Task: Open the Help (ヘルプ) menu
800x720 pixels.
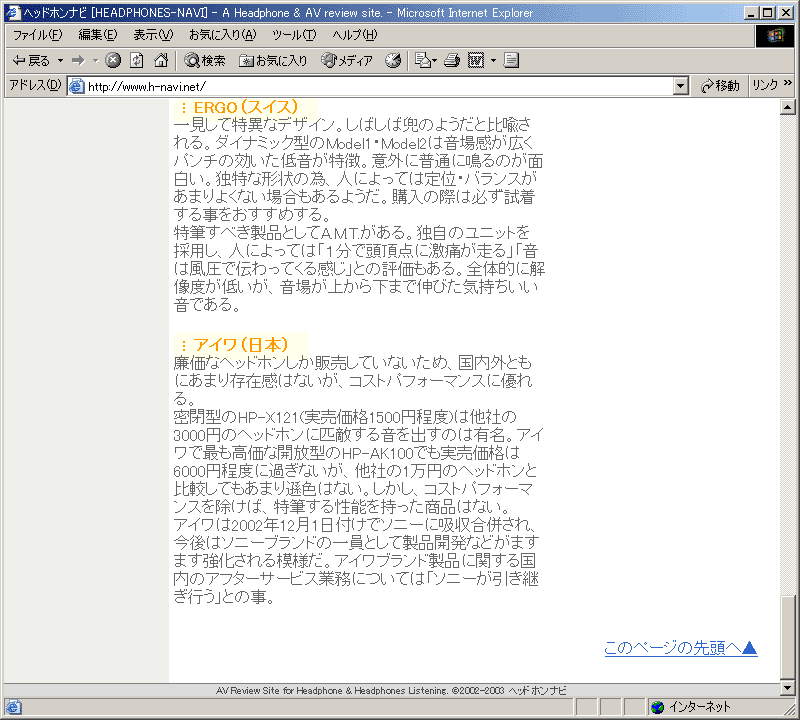Action: (355, 35)
